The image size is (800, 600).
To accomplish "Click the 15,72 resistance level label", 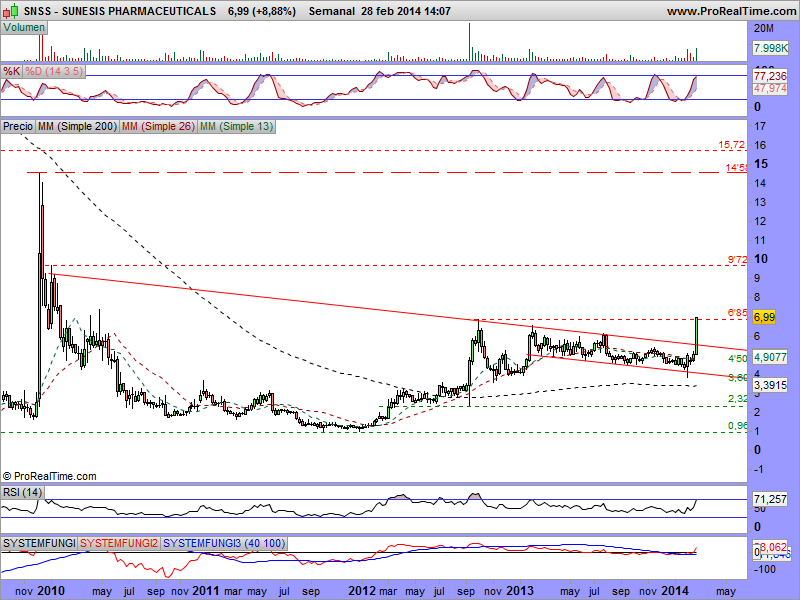I will point(732,145).
